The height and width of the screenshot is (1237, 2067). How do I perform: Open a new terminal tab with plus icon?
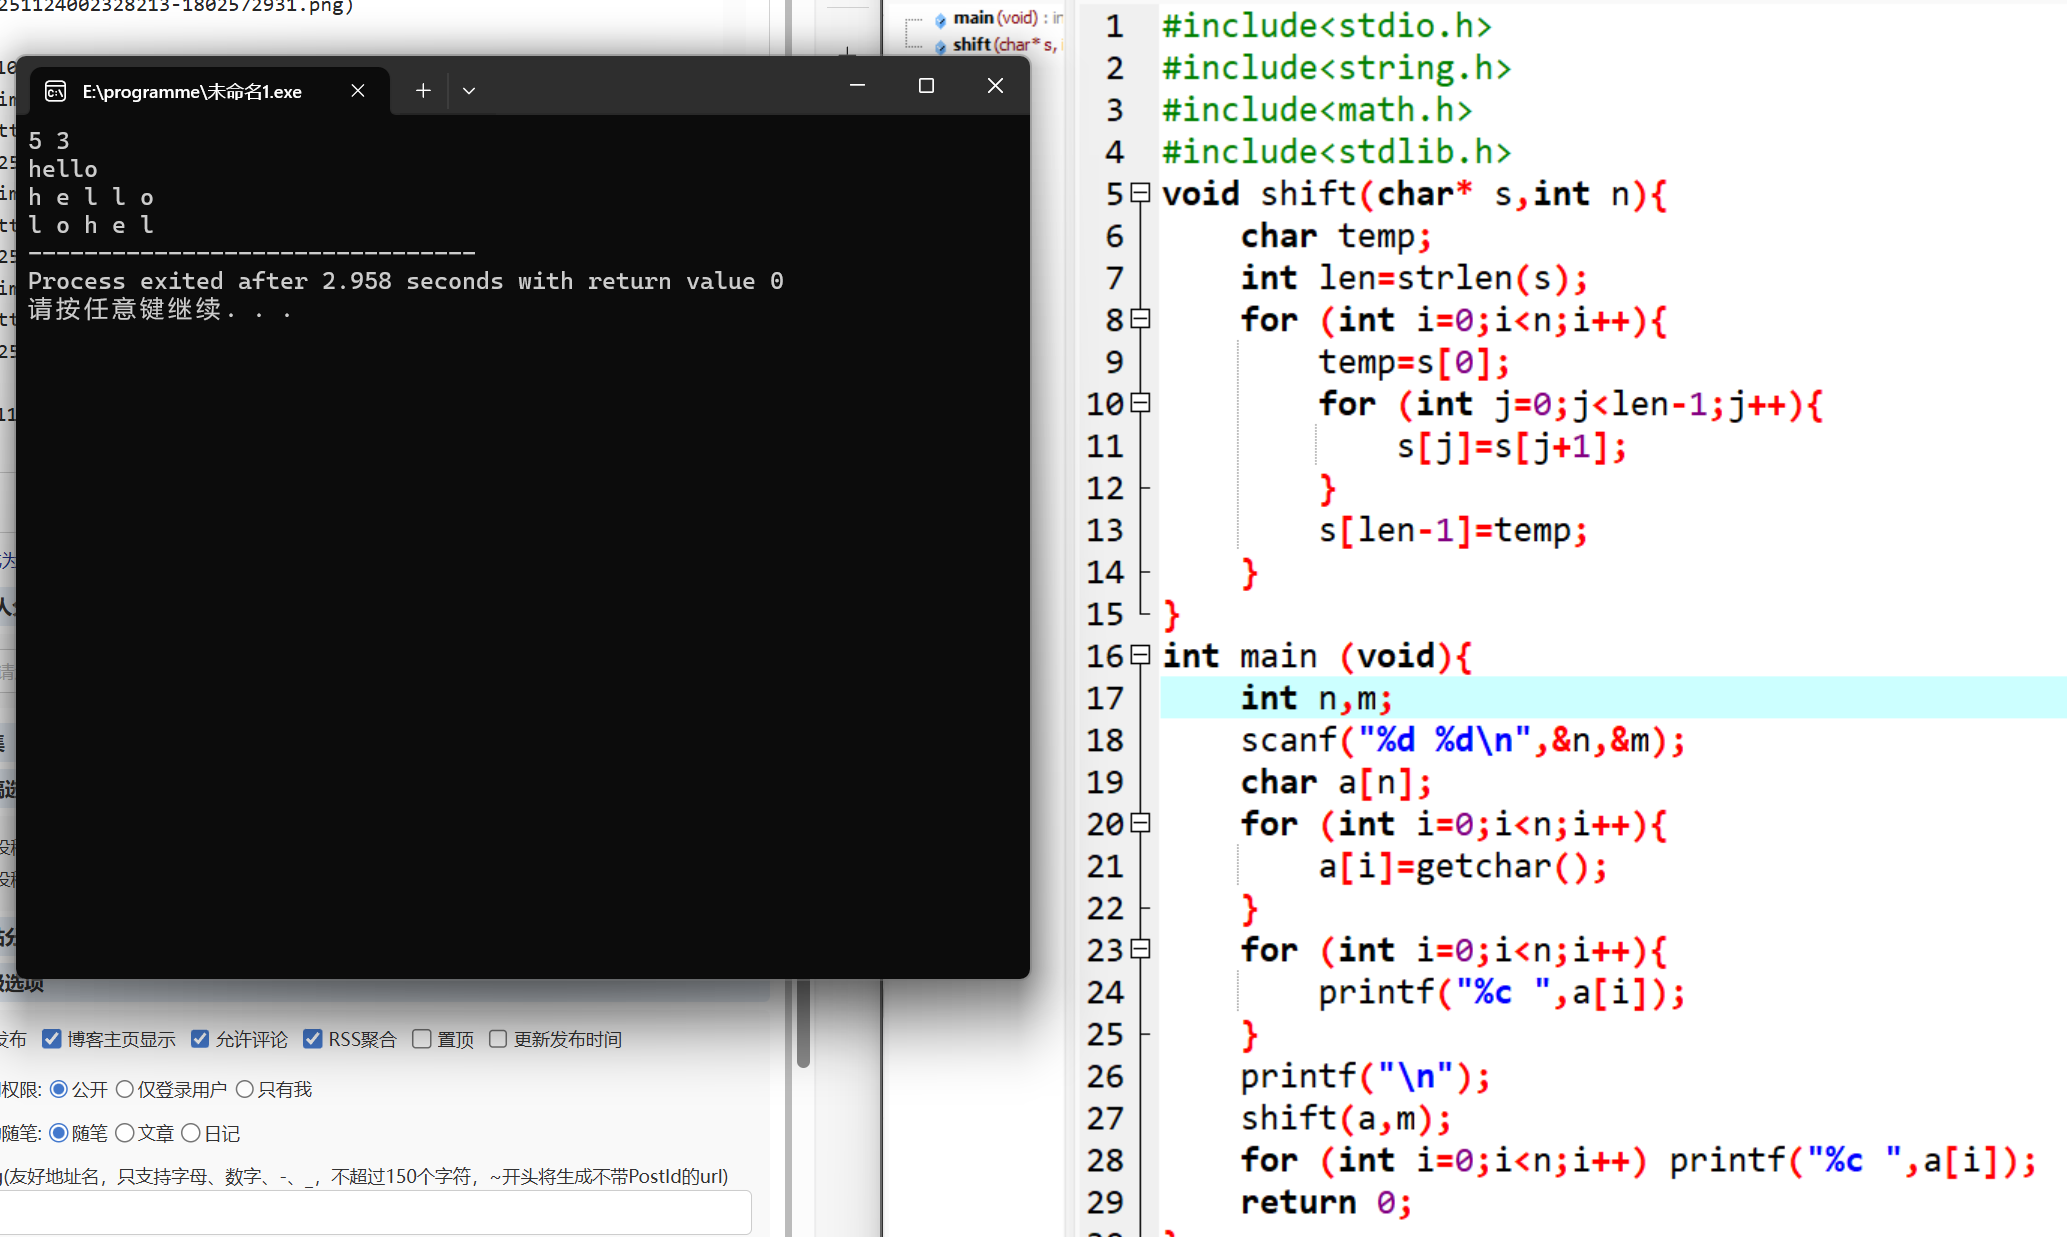pos(423,91)
